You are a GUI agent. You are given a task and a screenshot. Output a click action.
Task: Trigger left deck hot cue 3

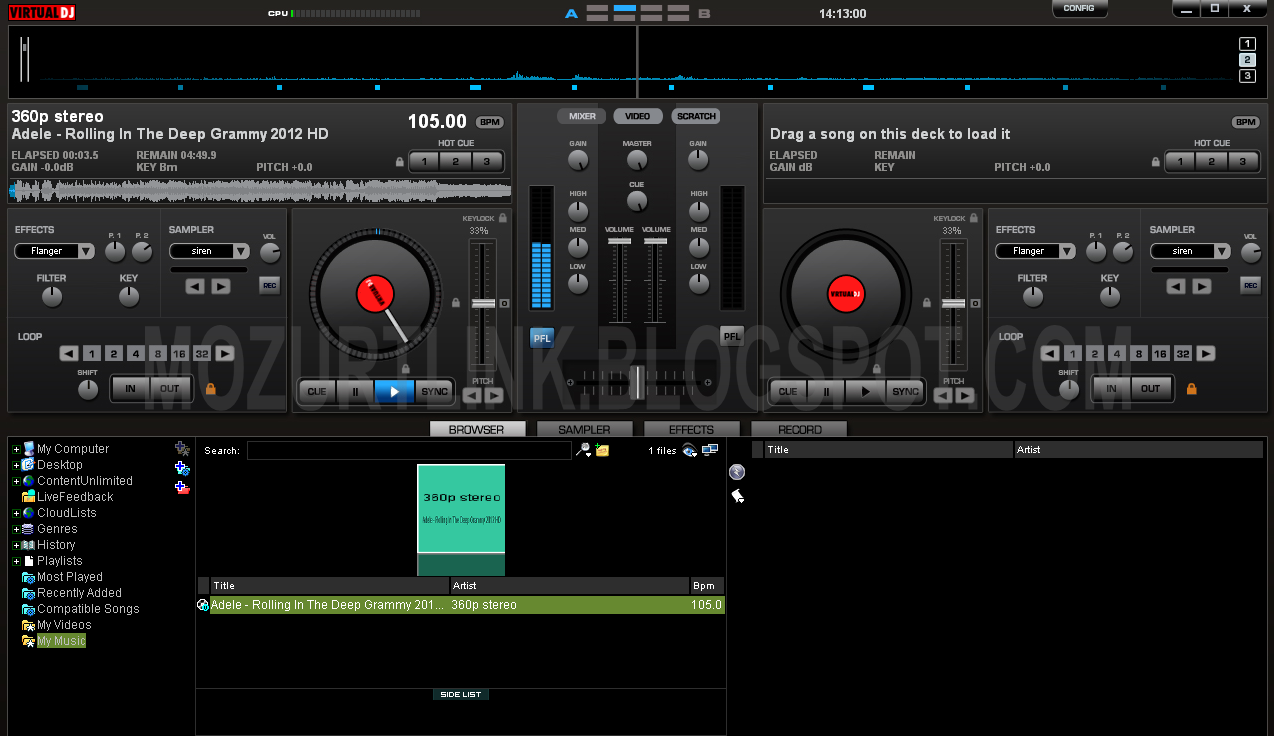pos(487,161)
